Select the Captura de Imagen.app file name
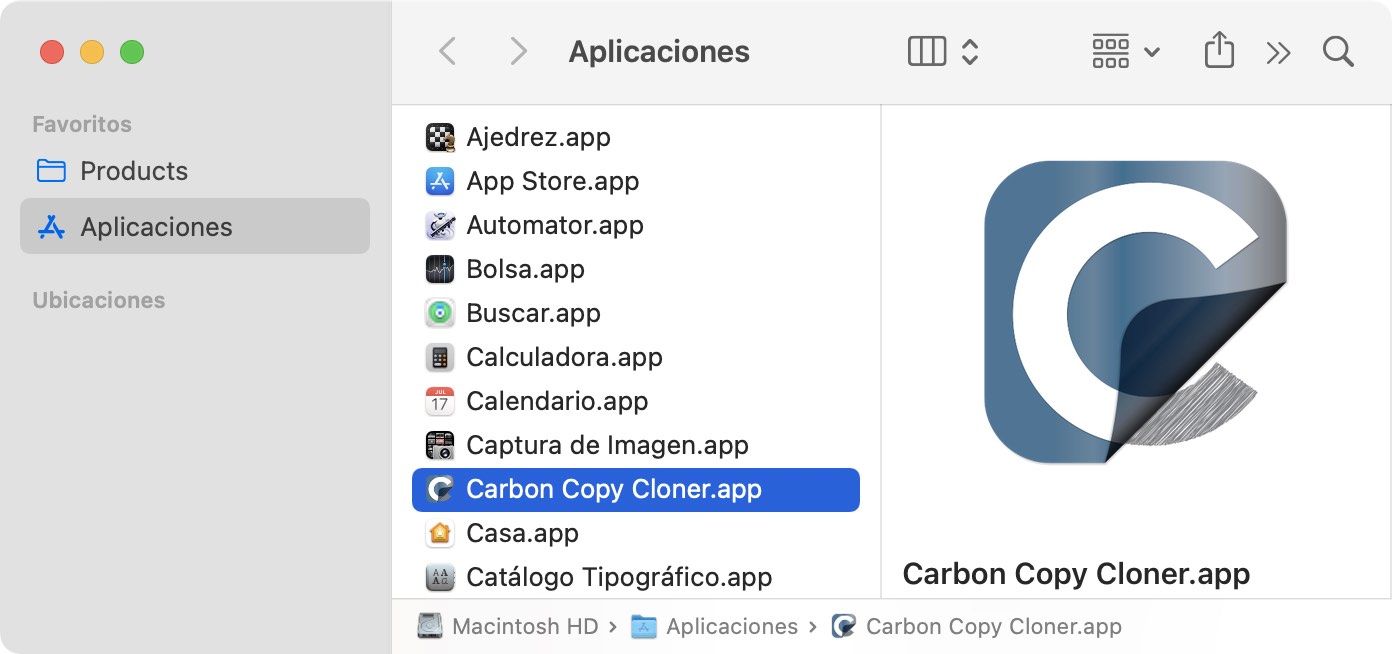The height and width of the screenshot is (654, 1392). [607, 445]
